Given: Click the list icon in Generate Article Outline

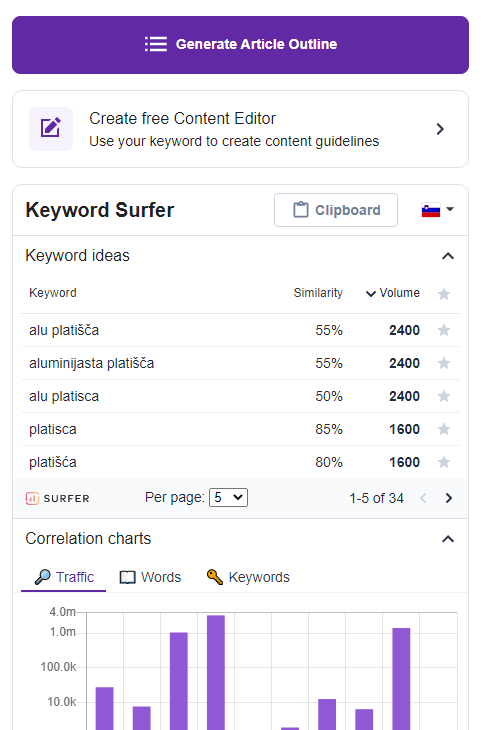Looking at the screenshot, I should pyautogui.click(x=156, y=44).
